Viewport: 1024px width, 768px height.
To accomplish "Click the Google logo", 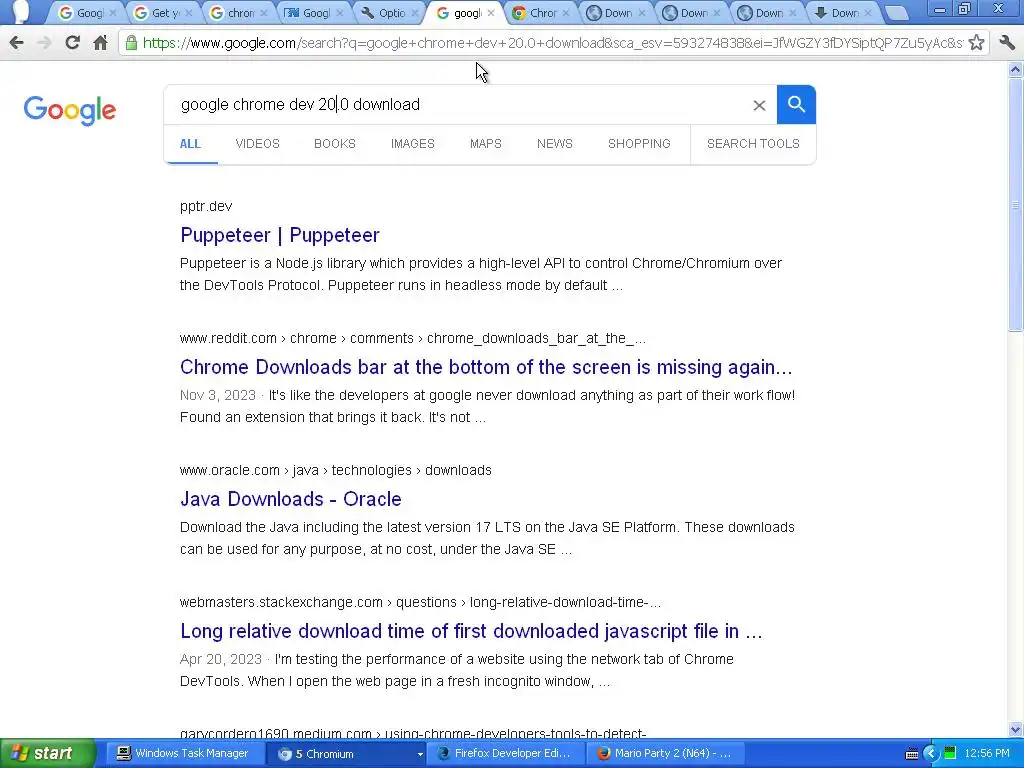I will 70,110.
